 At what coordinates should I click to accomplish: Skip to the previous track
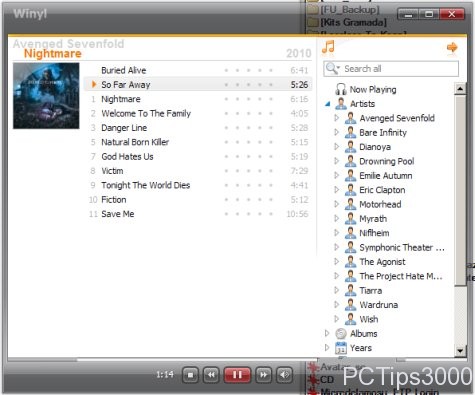(211, 375)
